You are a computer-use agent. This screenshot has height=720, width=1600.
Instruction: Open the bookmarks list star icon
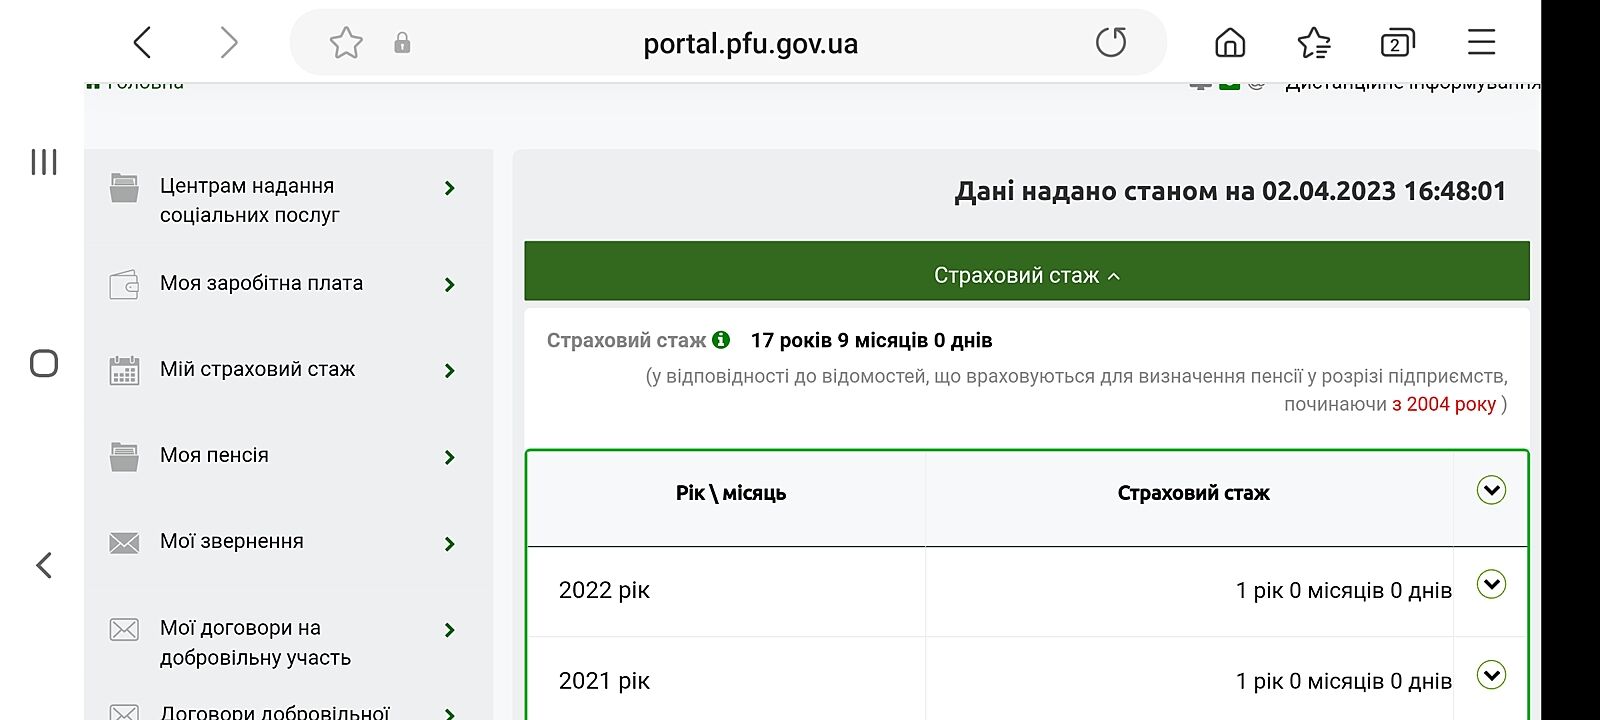click(1313, 43)
